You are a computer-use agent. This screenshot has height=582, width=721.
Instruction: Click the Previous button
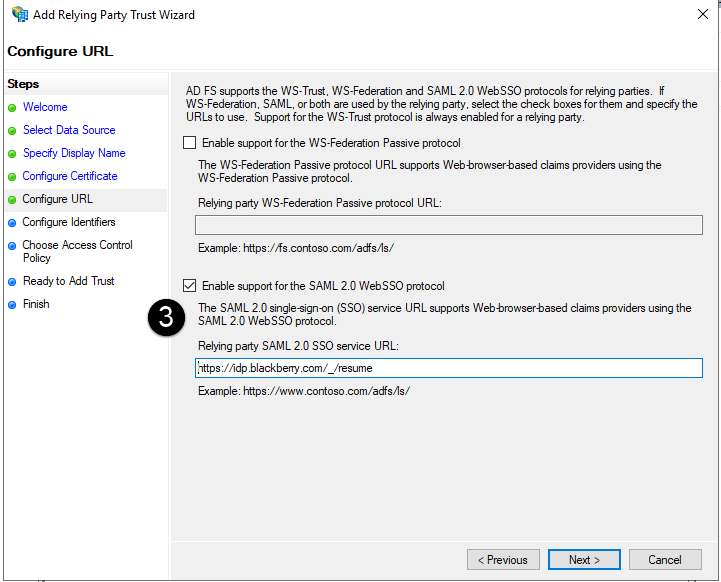pyautogui.click(x=503, y=560)
